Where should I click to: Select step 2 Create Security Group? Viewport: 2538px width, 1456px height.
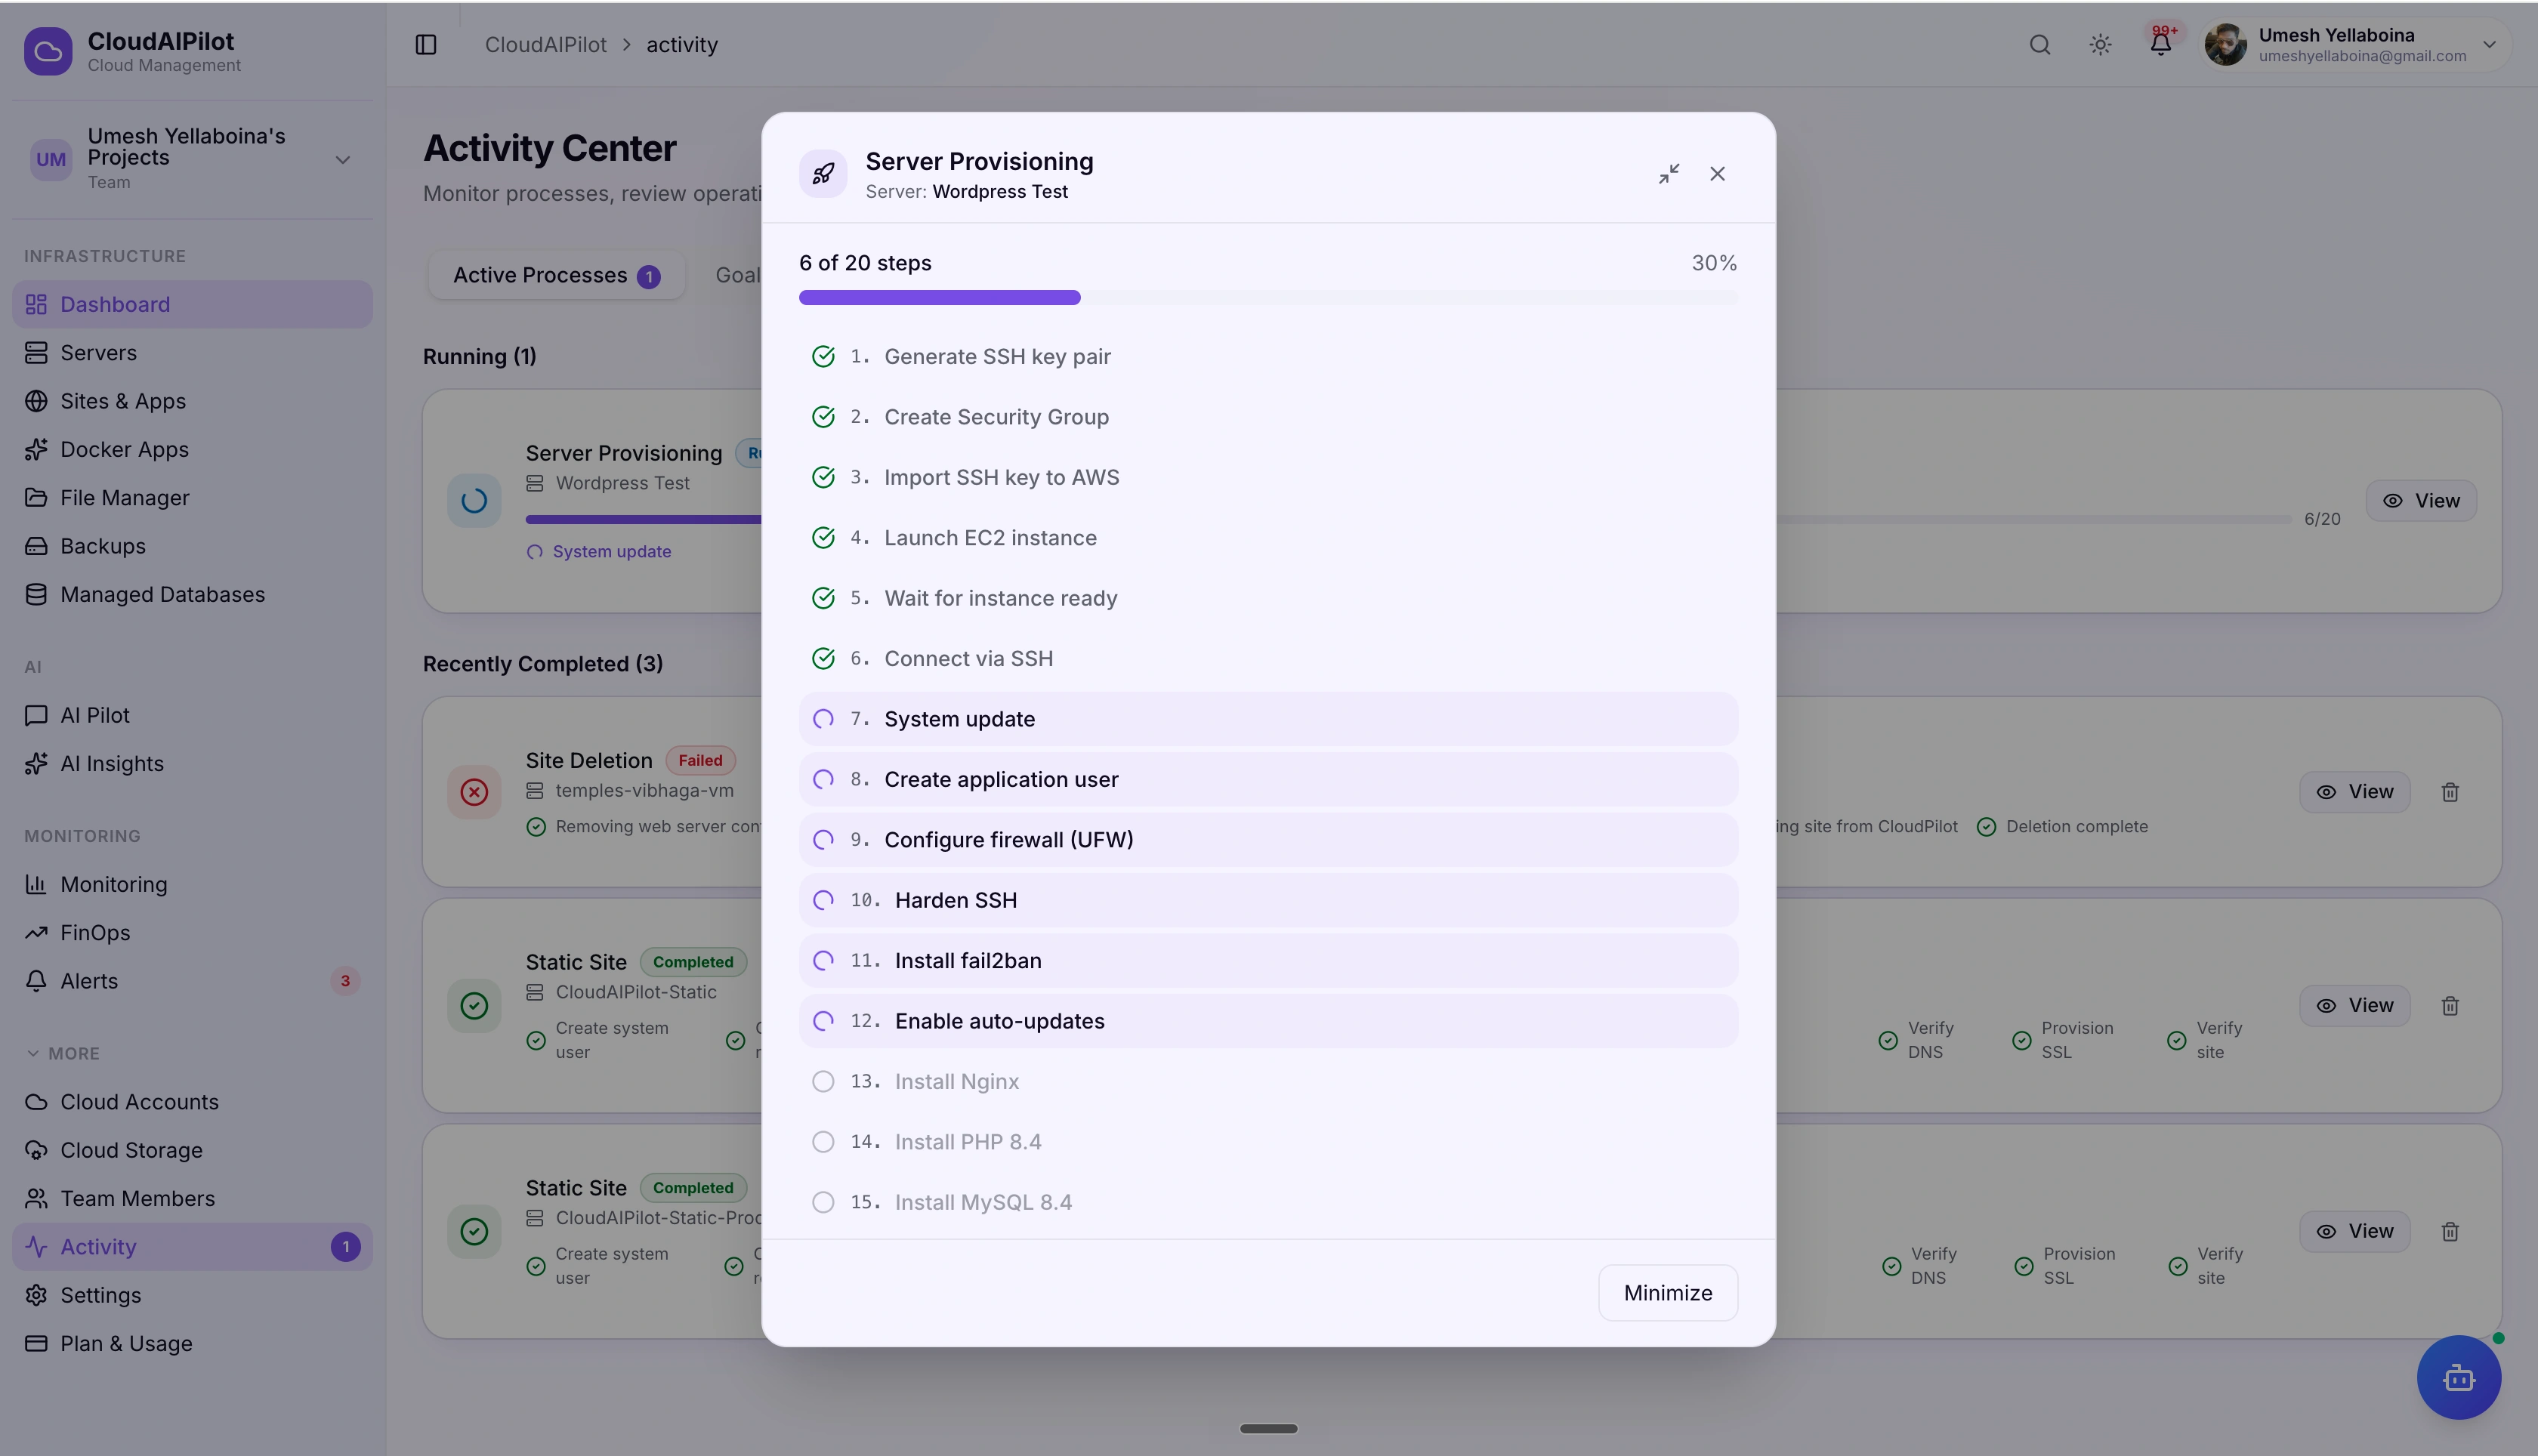(x=1268, y=417)
